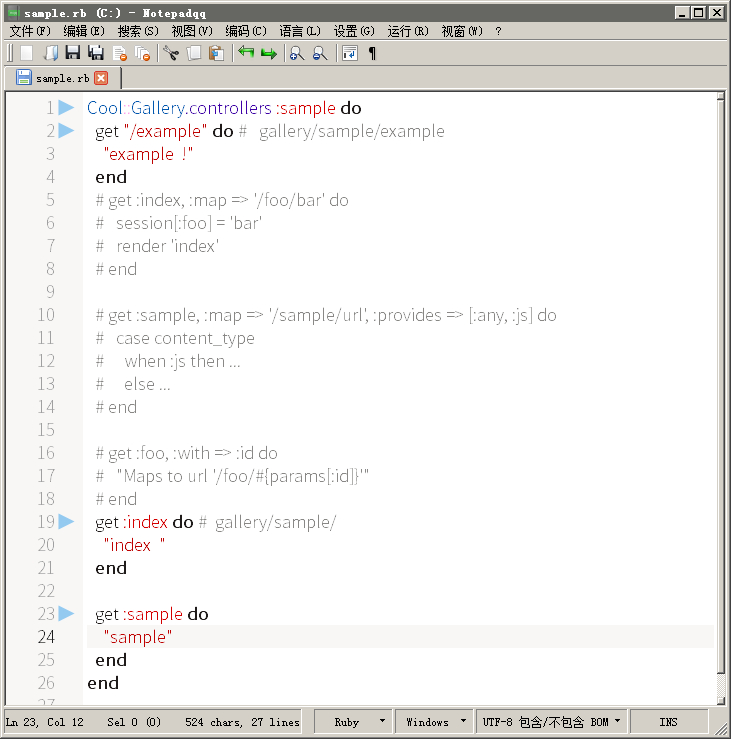Open the 编辑(E) menu
This screenshot has height=739, width=731.
(84, 31)
